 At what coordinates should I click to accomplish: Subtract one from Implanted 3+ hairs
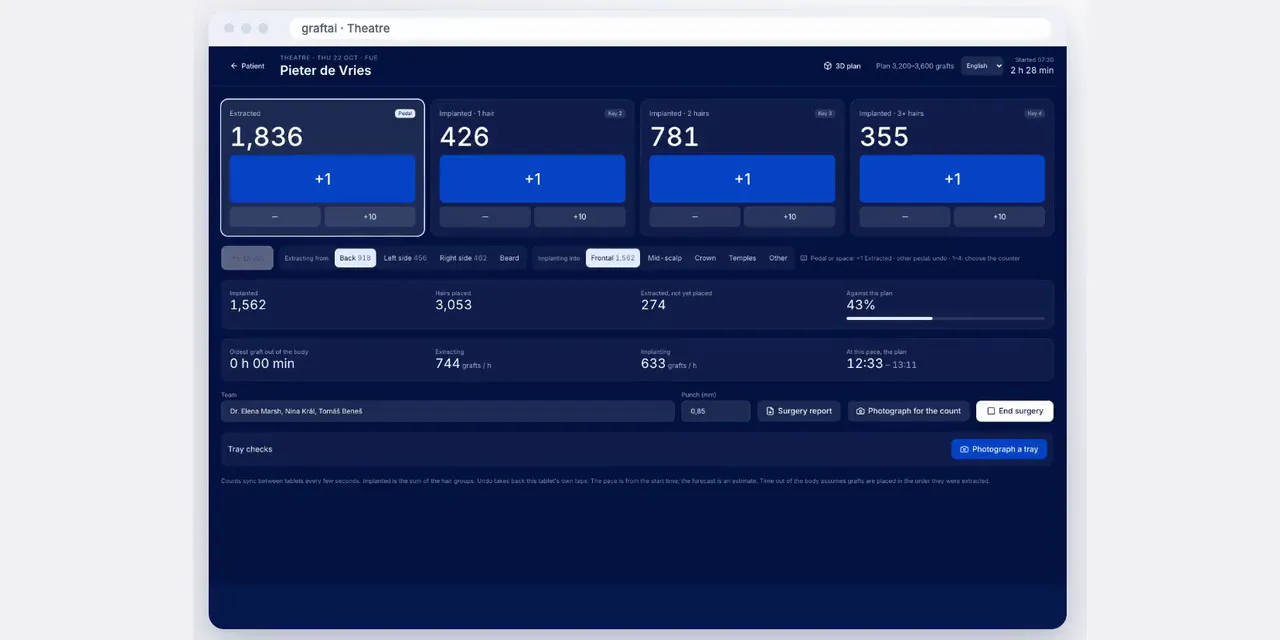pyautogui.click(x=905, y=217)
